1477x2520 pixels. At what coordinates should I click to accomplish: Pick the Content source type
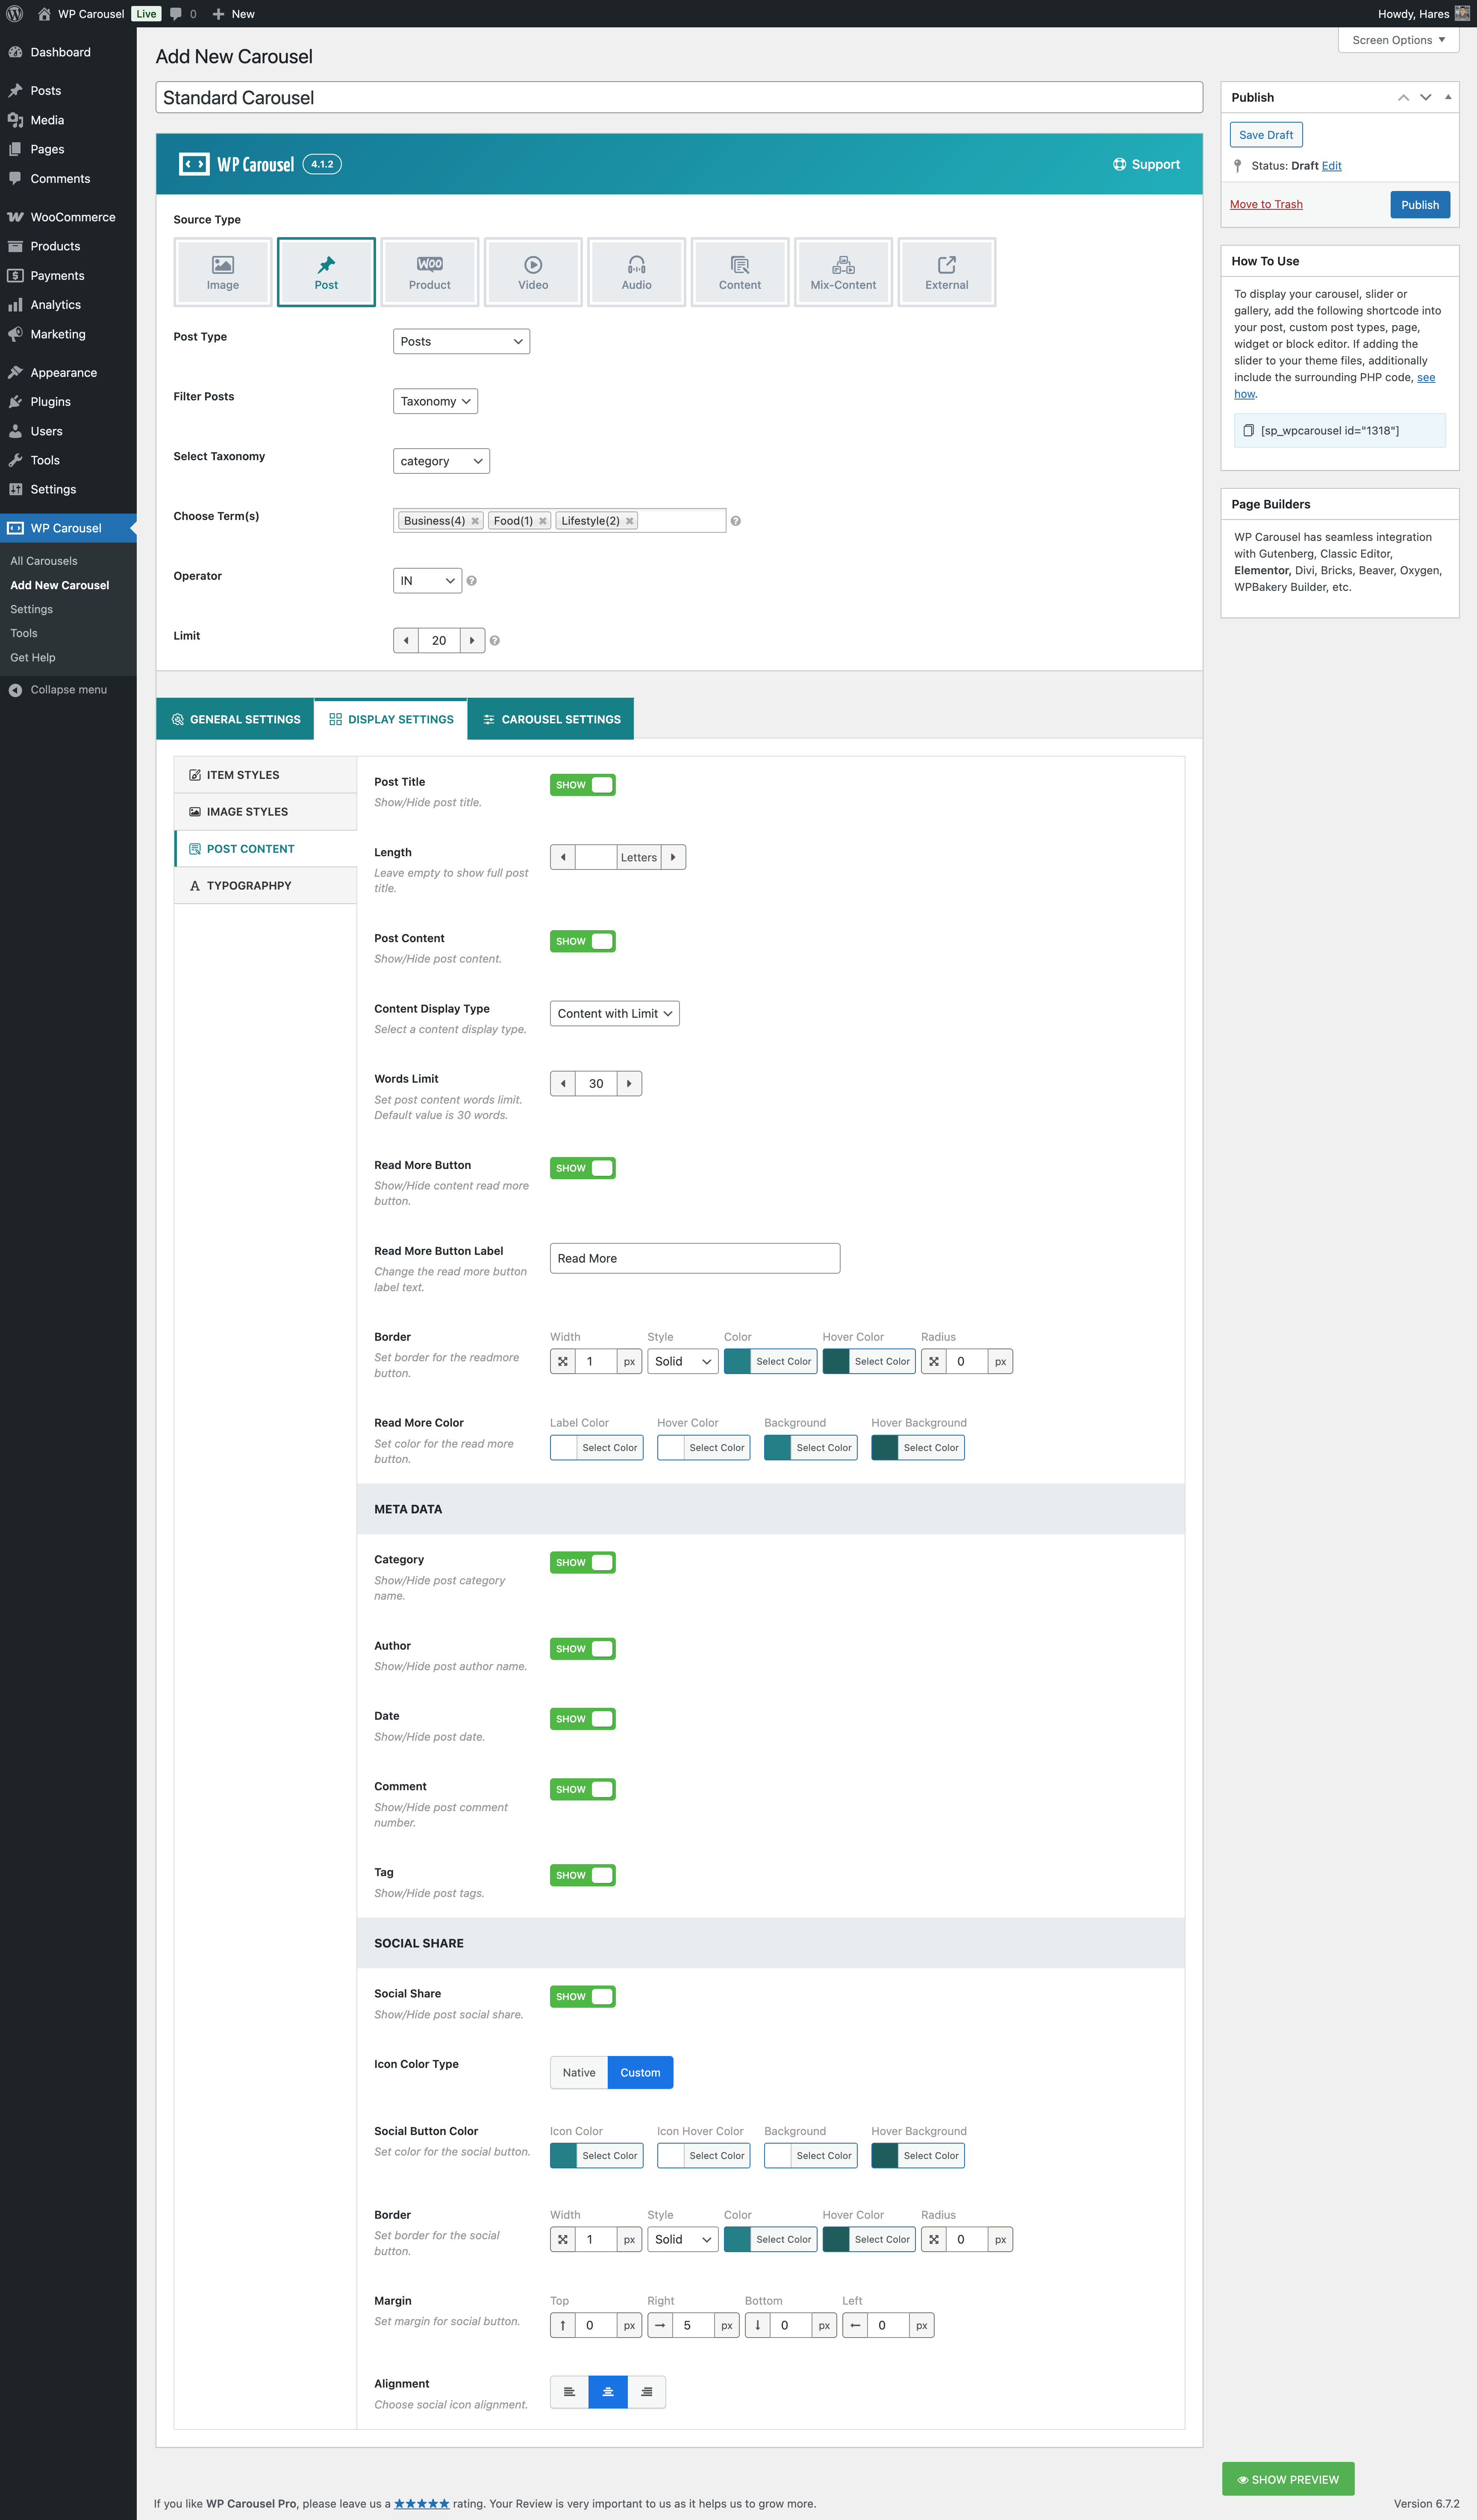(x=740, y=272)
